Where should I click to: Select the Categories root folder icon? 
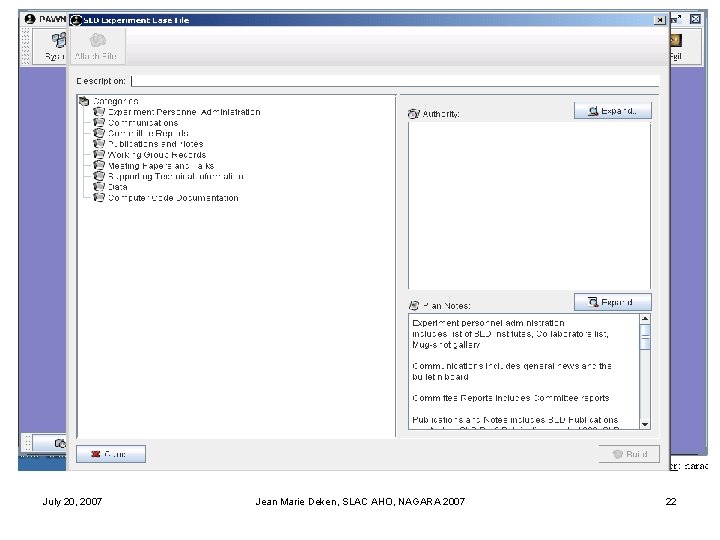pyautogui.click(x=84, y=101)
